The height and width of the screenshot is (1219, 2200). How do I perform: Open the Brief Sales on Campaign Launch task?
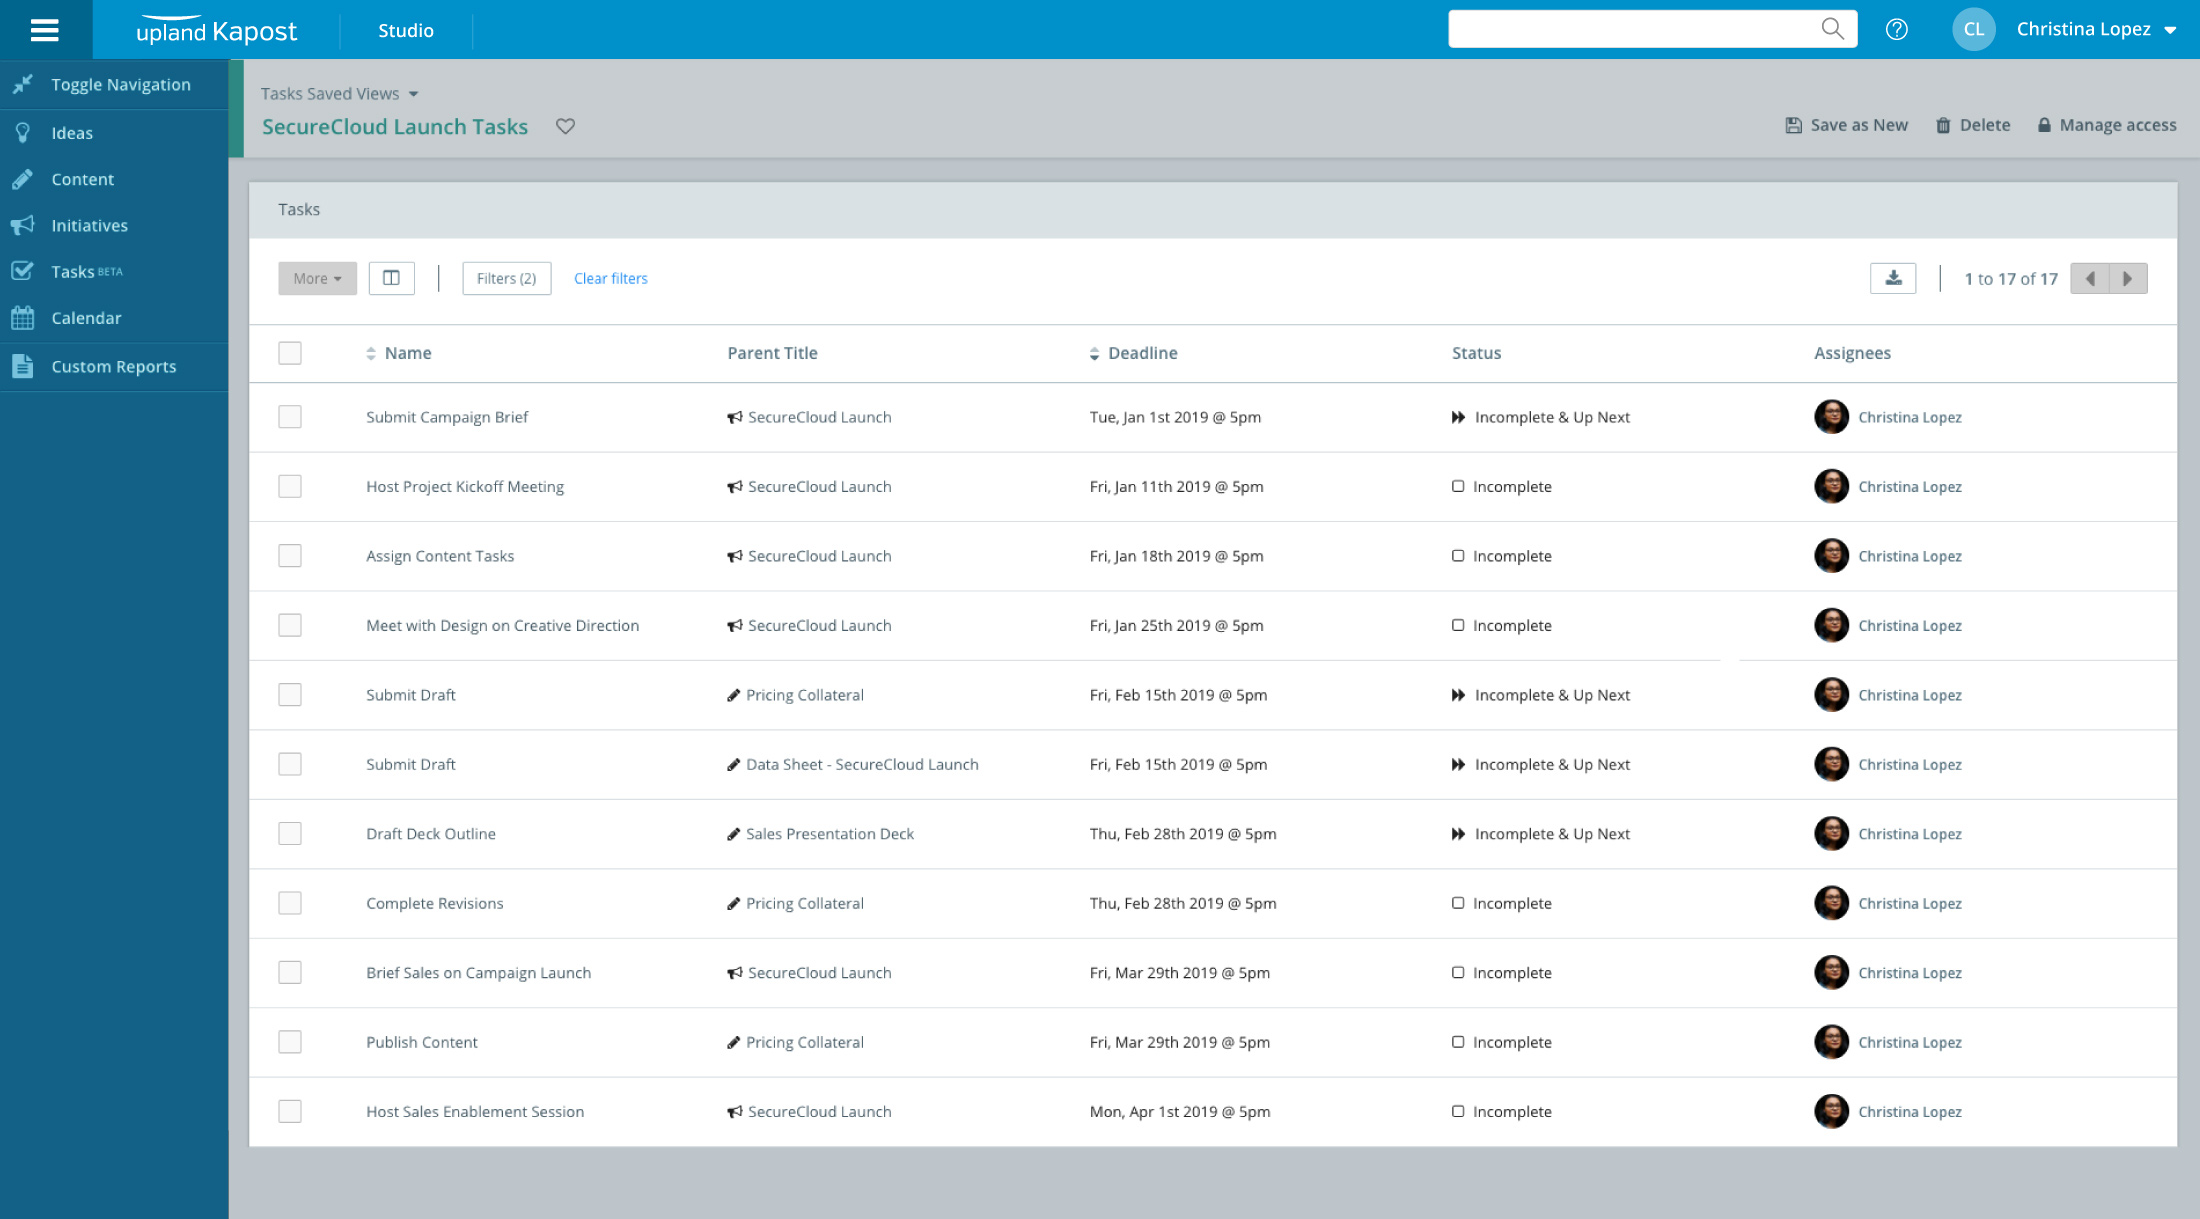pyautogui.click(x=478, y=973)
